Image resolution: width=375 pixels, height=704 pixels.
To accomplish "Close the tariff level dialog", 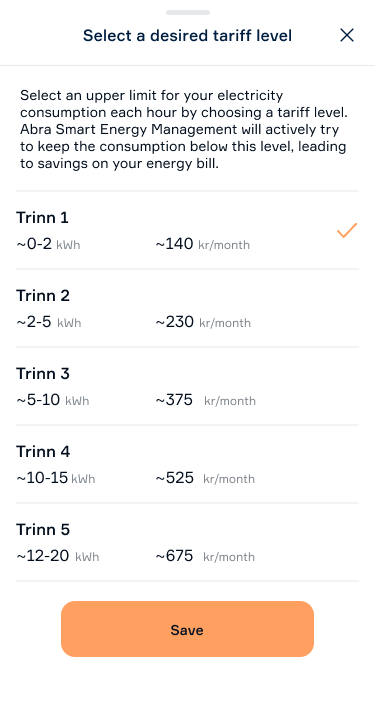I will point(347,35).
